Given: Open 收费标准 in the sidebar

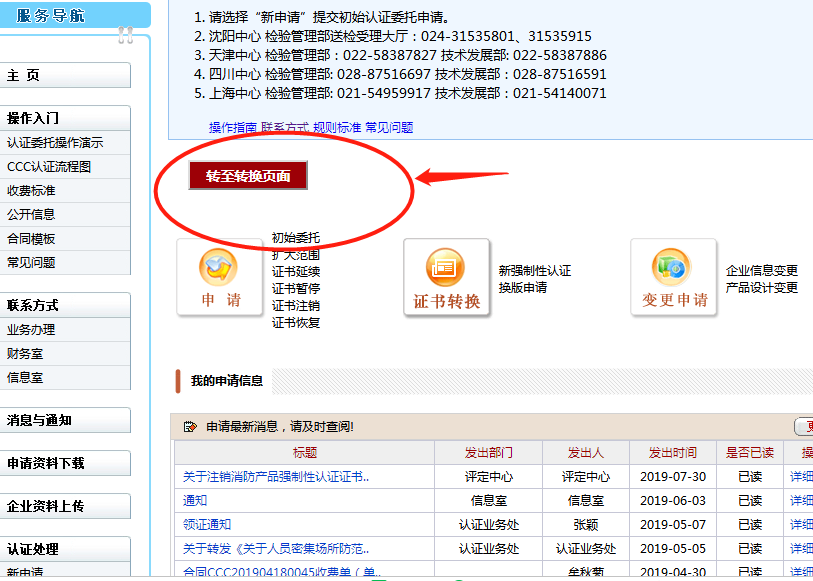Looking at the screenshot, I should point(32,191).
